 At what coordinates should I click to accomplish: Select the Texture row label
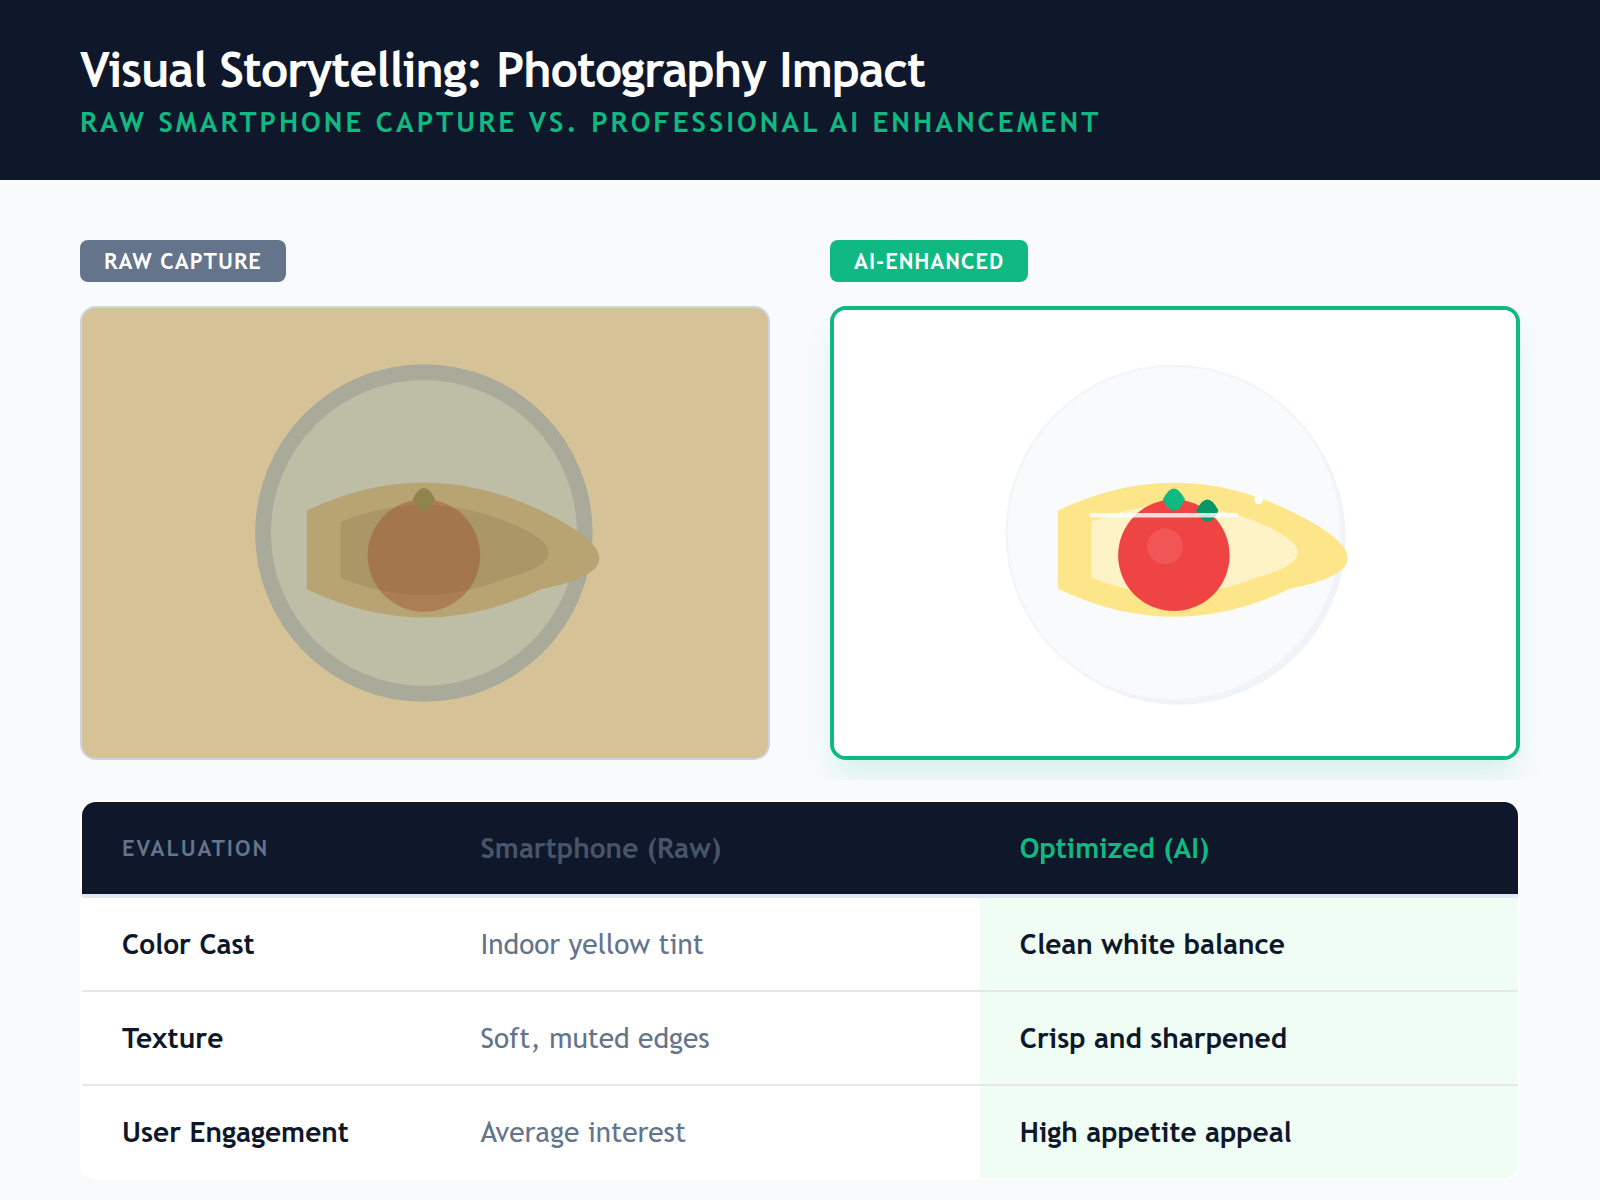[x=172, y=1038]
